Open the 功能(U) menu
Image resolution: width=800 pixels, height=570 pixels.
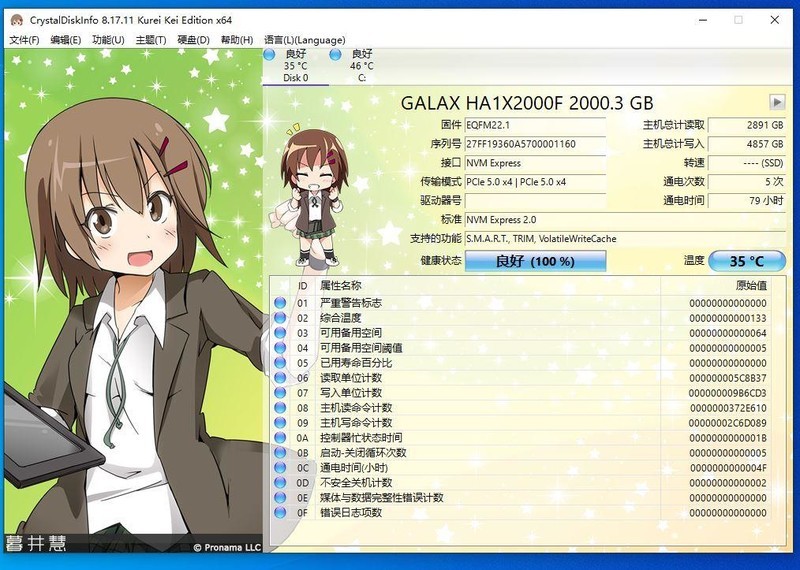pos(108,40)
